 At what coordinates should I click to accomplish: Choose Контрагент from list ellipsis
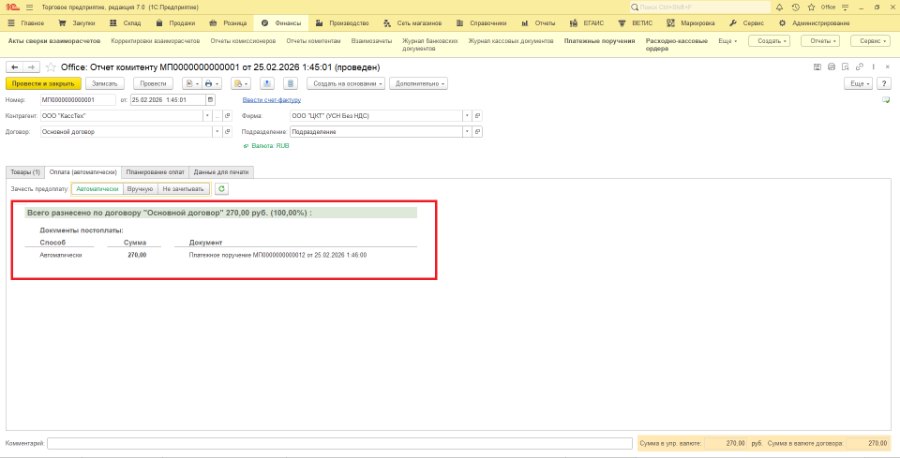coord(218,116)
